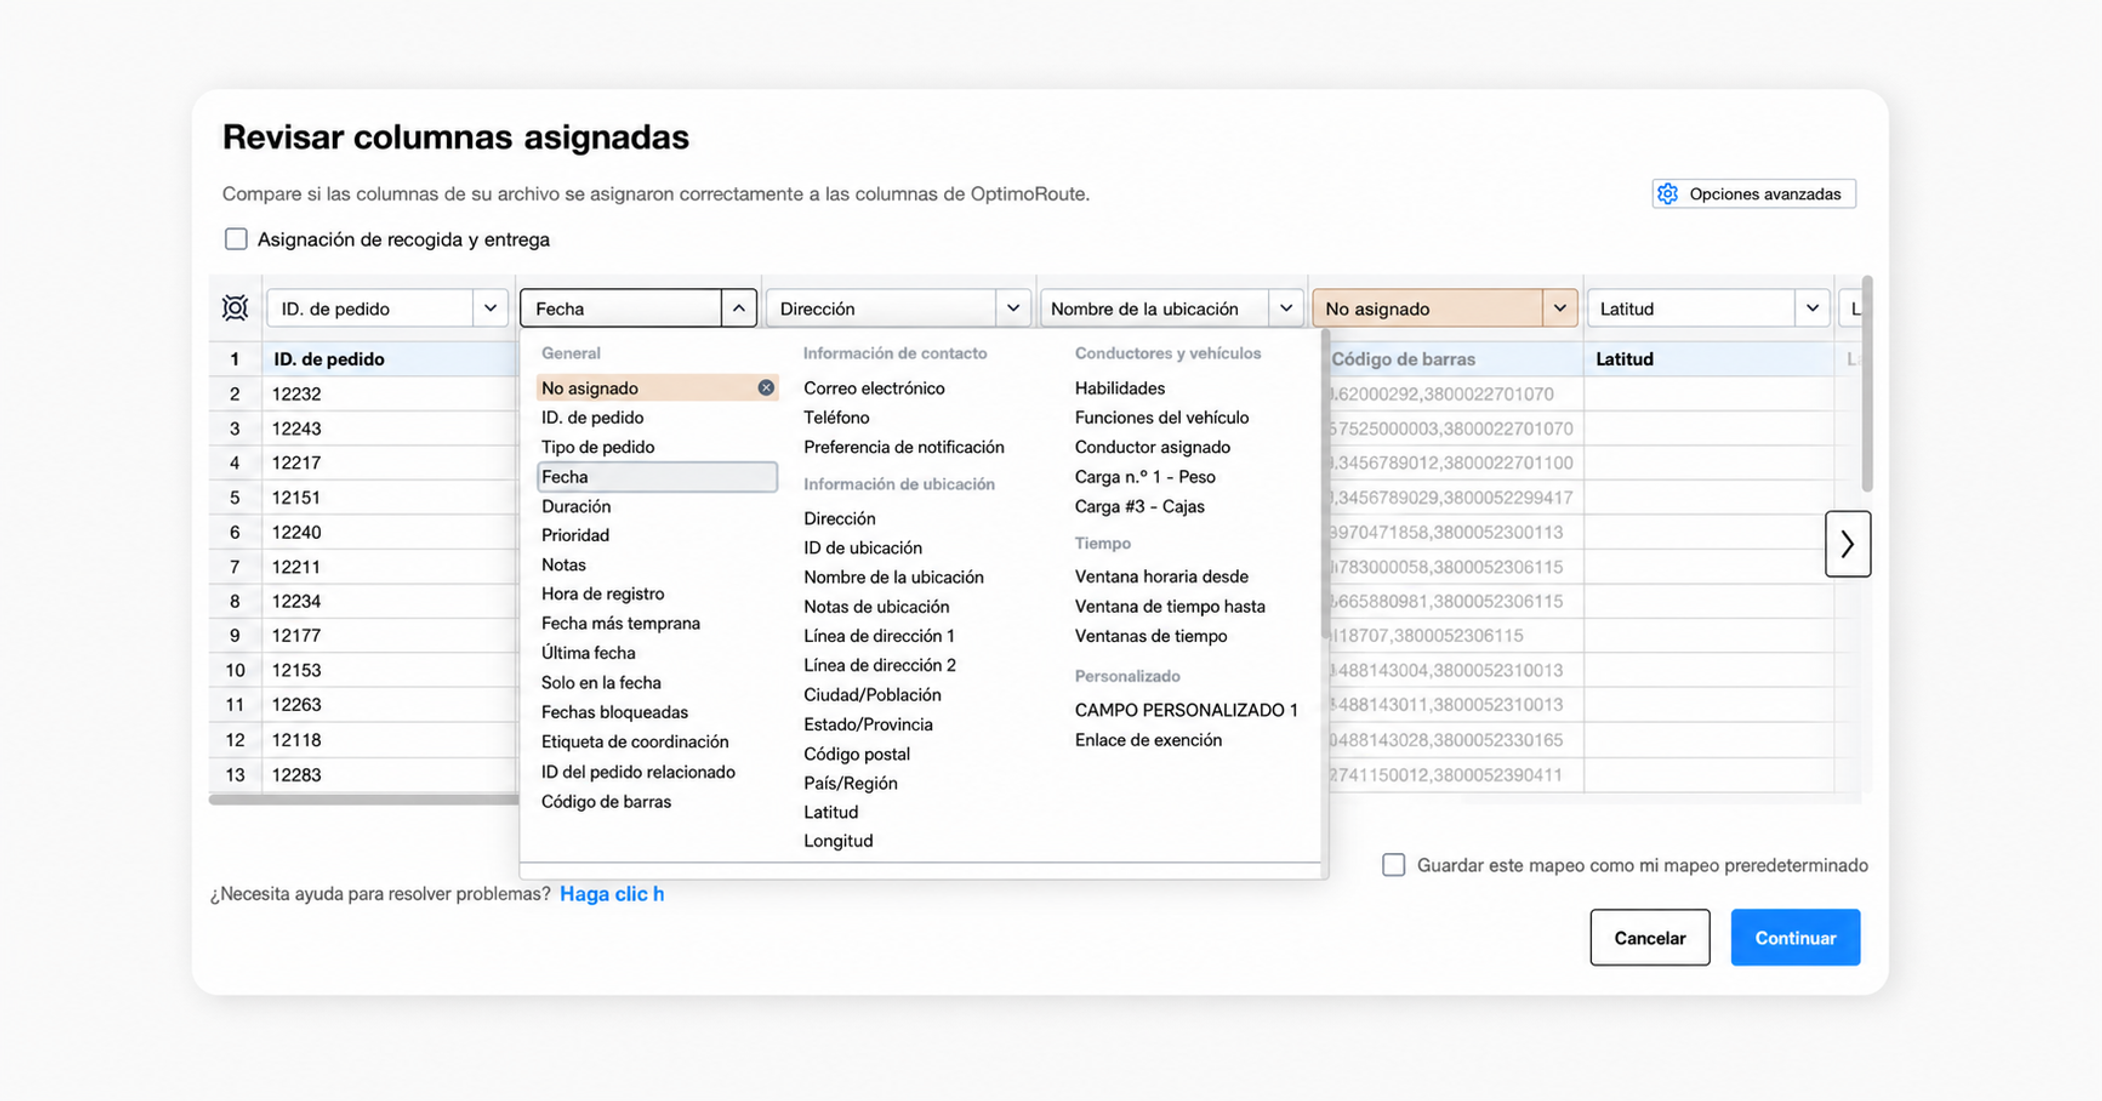Screen dimensions: 2102x1101
Task: Select highlighted Fecha option in list
Action: [x=657, y=477]
